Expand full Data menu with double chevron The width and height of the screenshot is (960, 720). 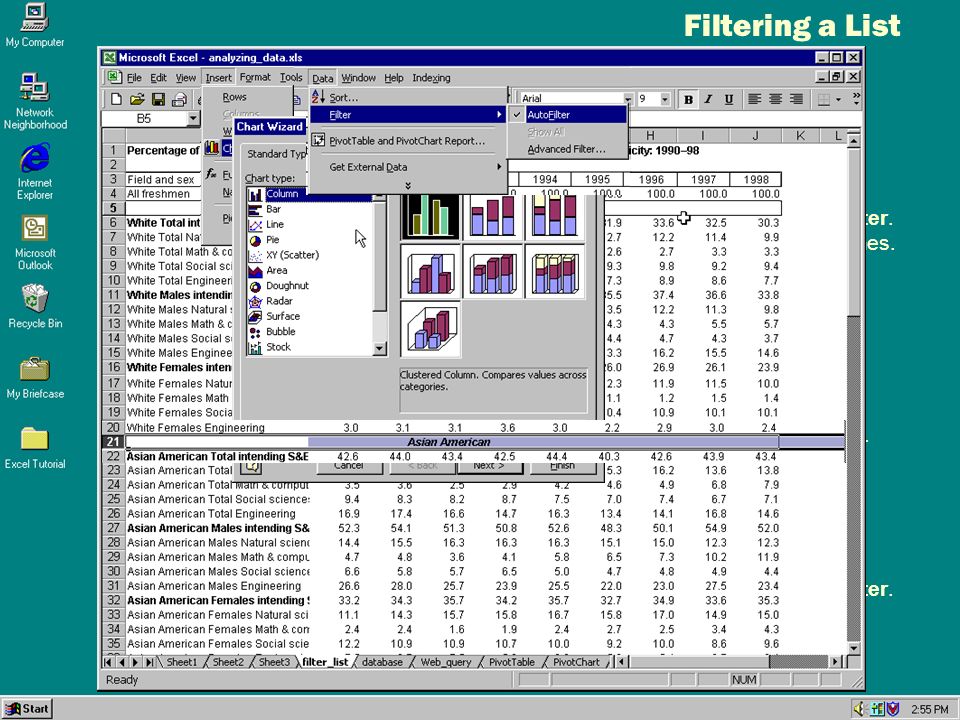click(x=408, y=186)
